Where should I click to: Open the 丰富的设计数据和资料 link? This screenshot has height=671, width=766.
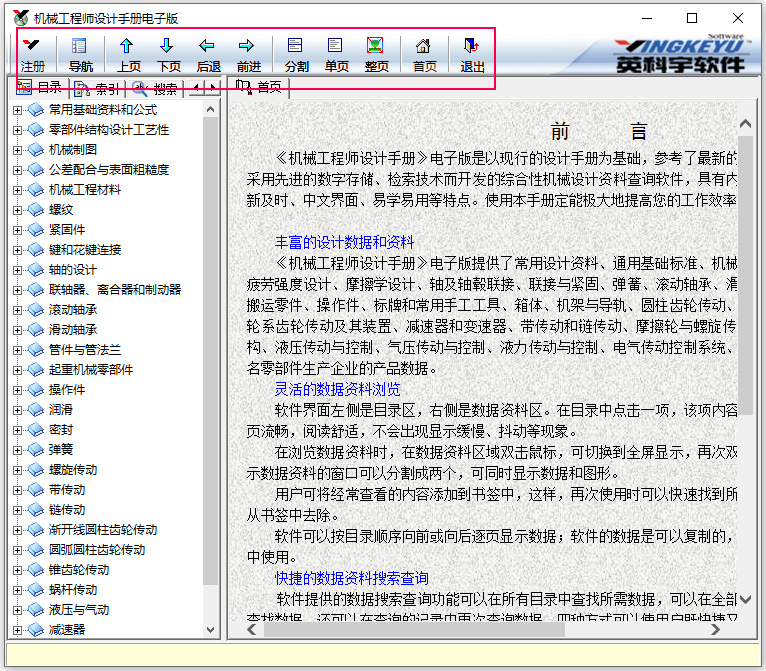click(344, 242)
